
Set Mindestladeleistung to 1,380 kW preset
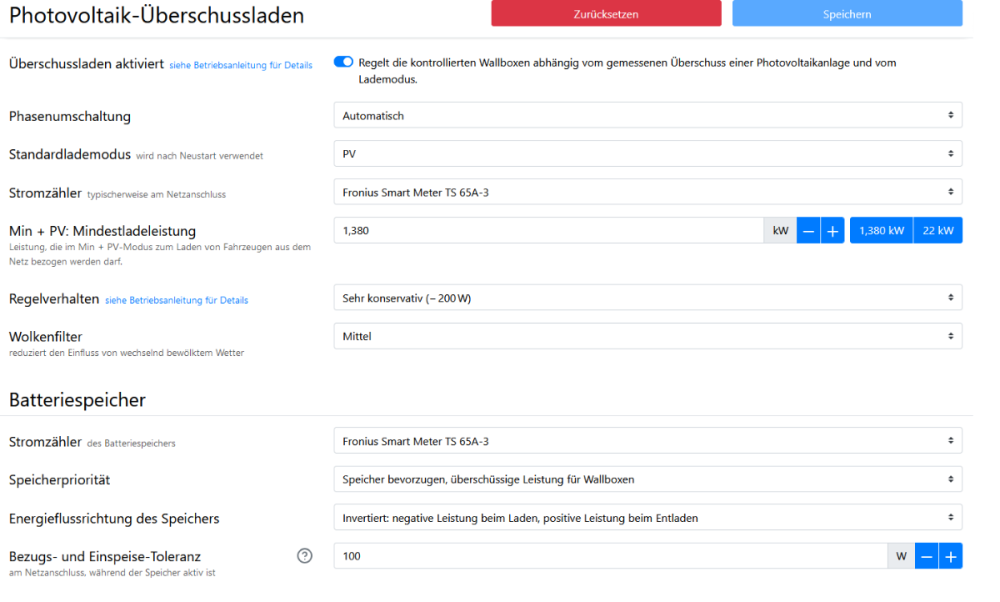coord(881,231)
